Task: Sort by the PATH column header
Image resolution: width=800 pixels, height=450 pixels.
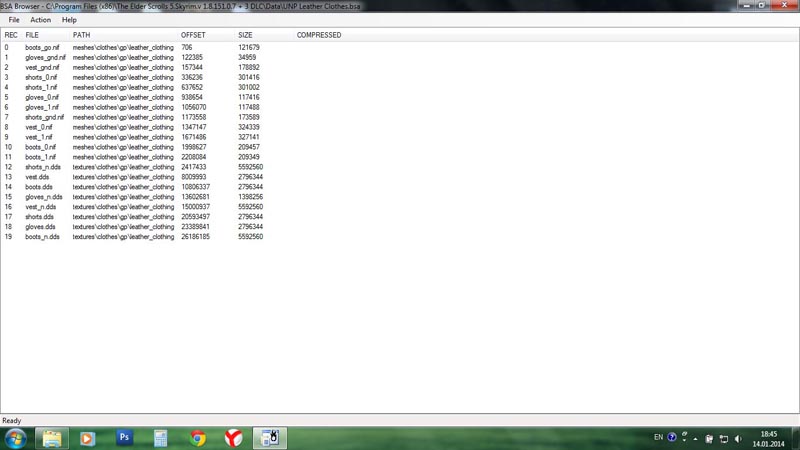Action: click(x=81, y=35)
